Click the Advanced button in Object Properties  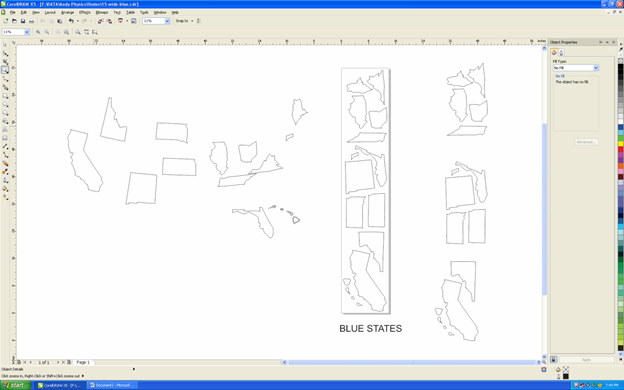coord(586,142)
